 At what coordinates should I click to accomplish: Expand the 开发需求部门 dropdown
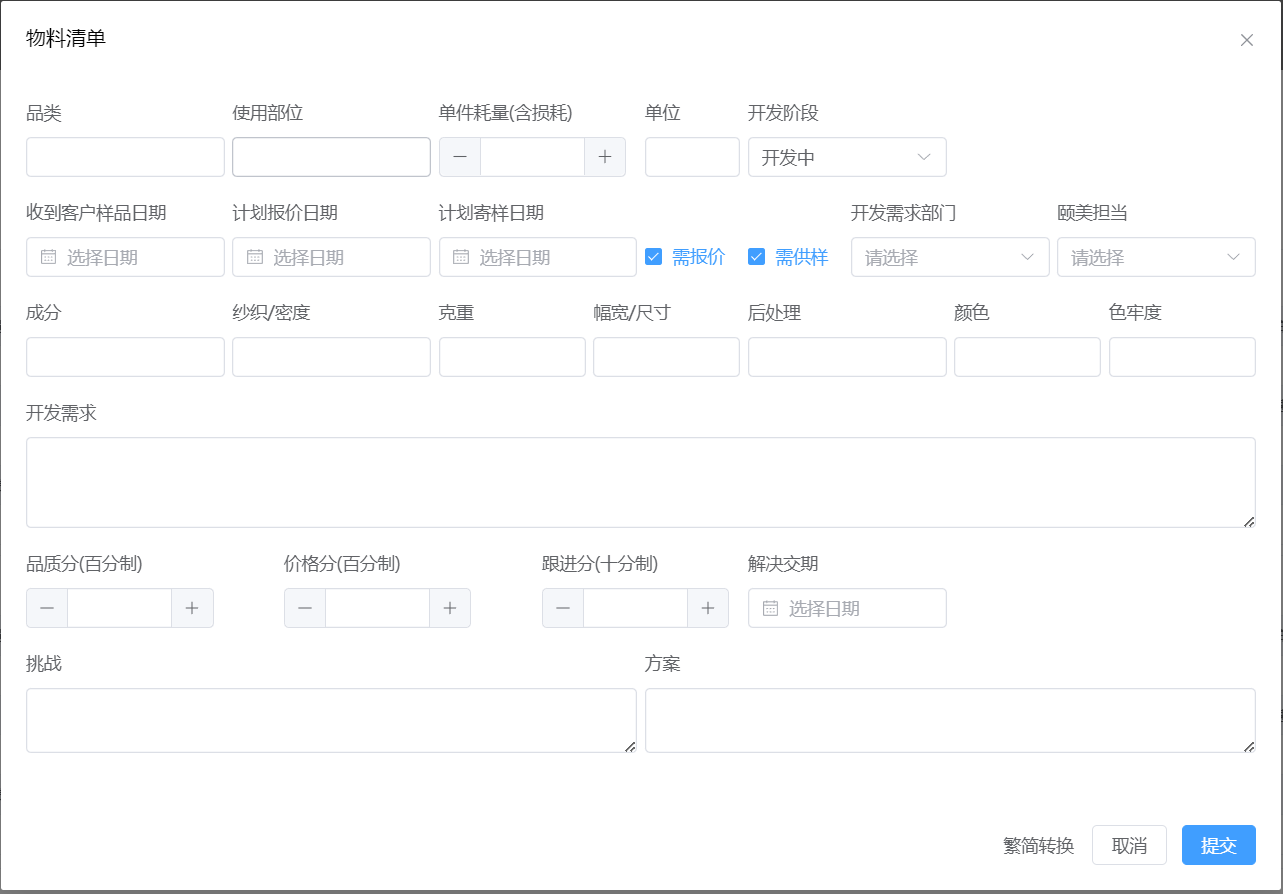point(949,257)
